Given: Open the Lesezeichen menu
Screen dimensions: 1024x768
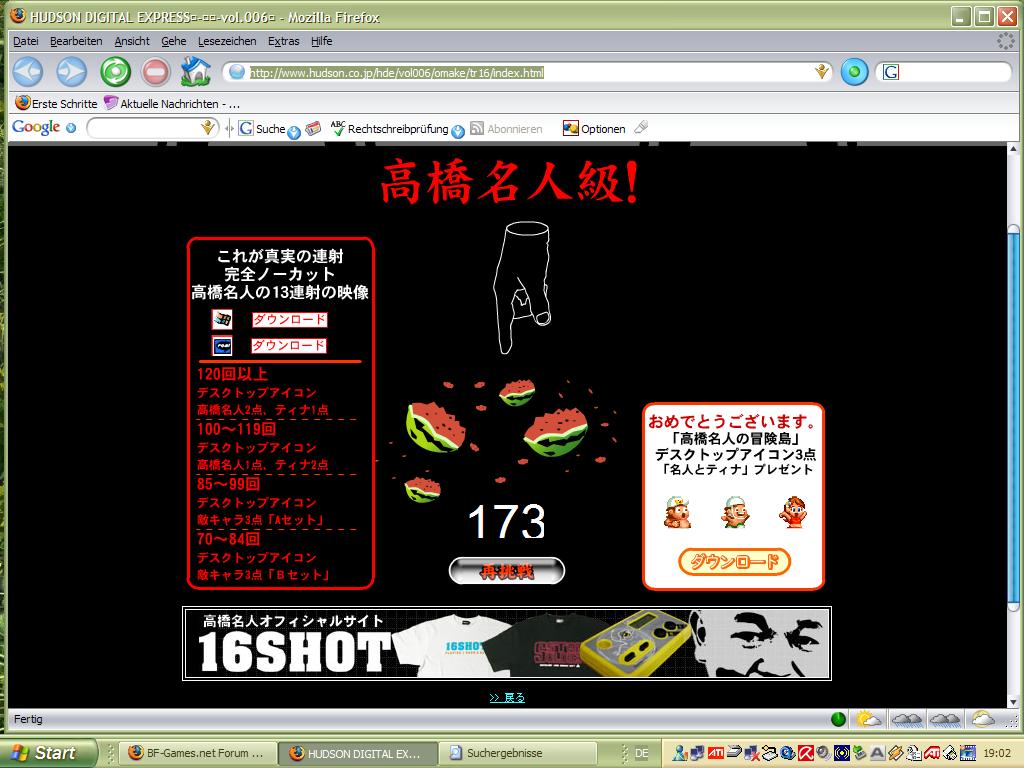Looking at the screenshot, I should 227,41.
